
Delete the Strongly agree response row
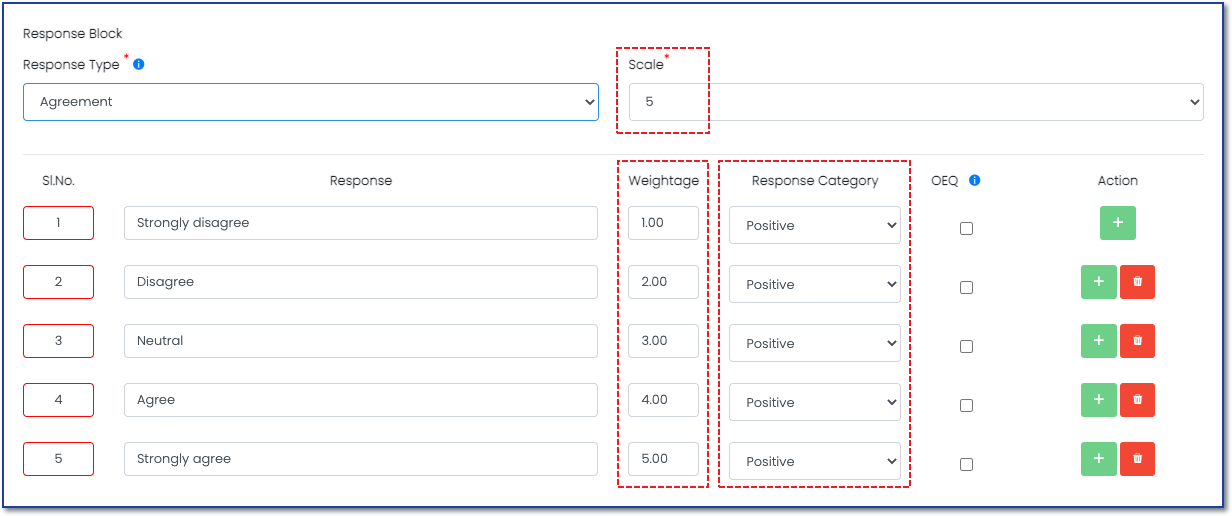(1137, 459)
